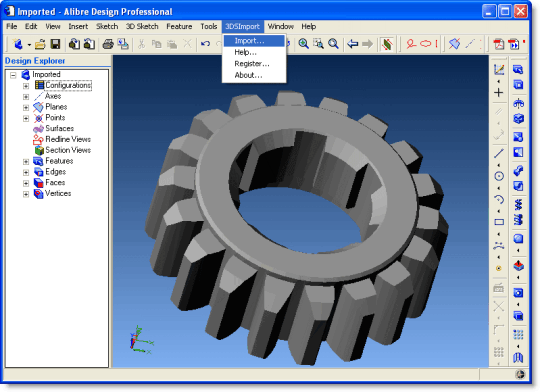Click the Design Explorer panel title
The height and width of the screenshot is (392, 540).
click(35, 61)
